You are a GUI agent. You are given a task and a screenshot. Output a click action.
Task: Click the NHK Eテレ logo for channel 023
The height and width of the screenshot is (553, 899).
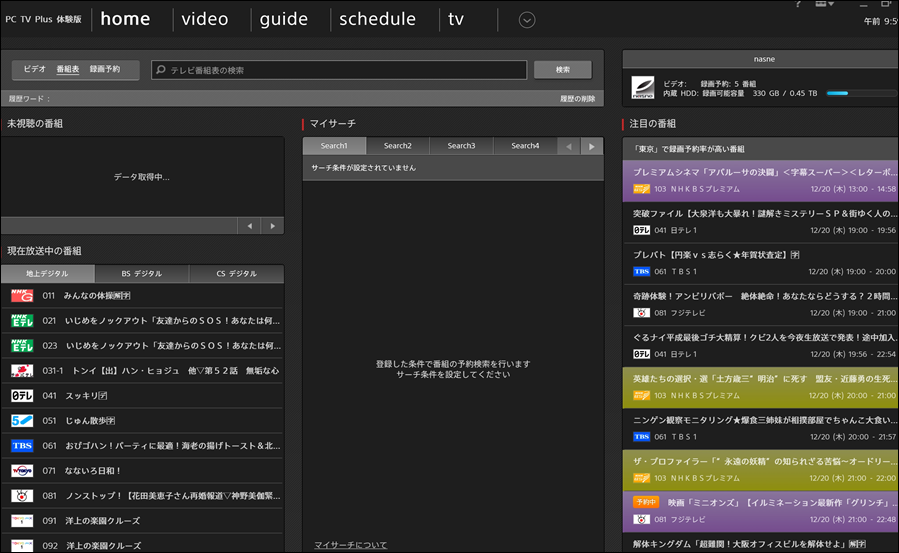22,346
